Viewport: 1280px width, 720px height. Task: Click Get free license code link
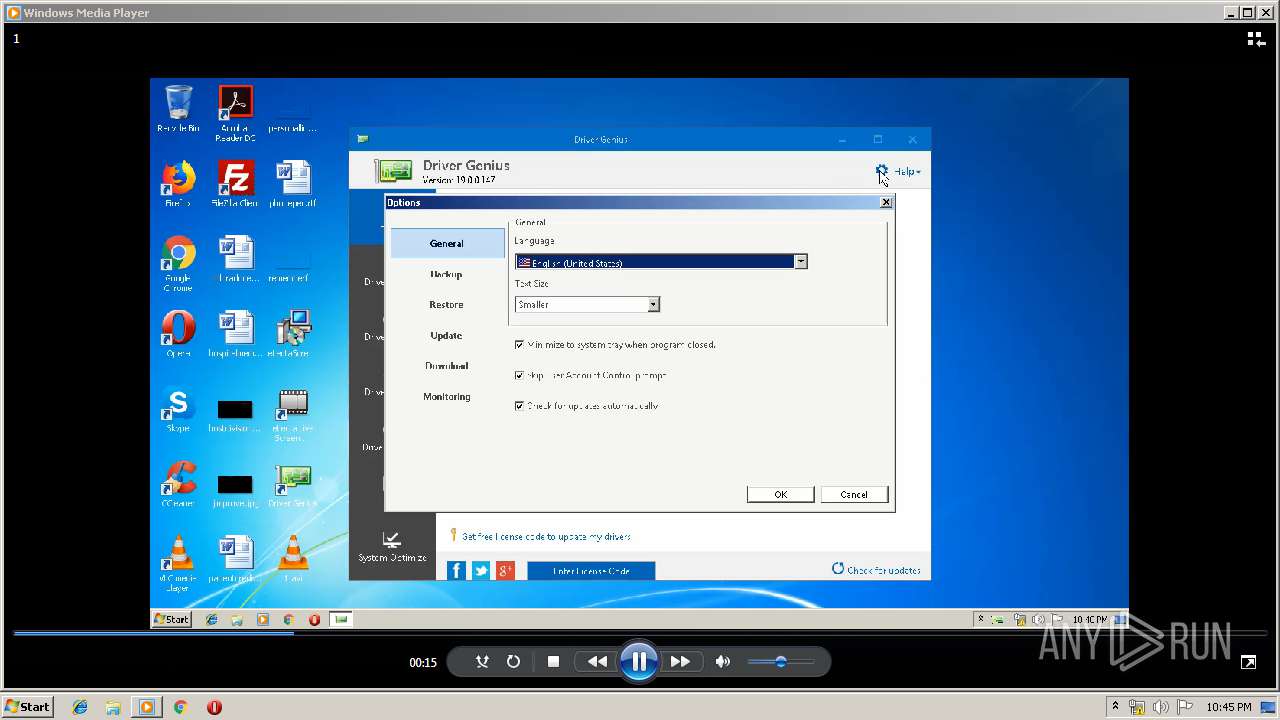(x=546, y=537)
